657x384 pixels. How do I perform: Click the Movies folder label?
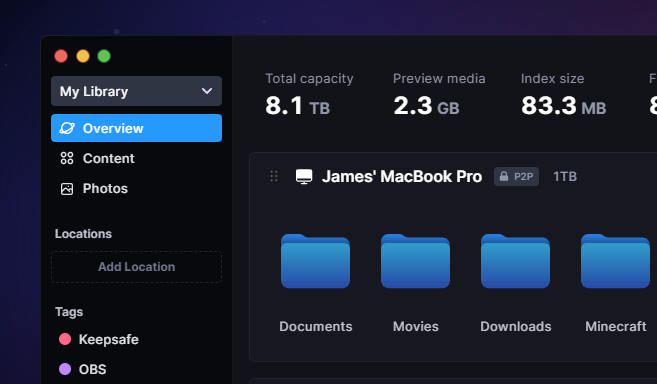coord(416,327)
